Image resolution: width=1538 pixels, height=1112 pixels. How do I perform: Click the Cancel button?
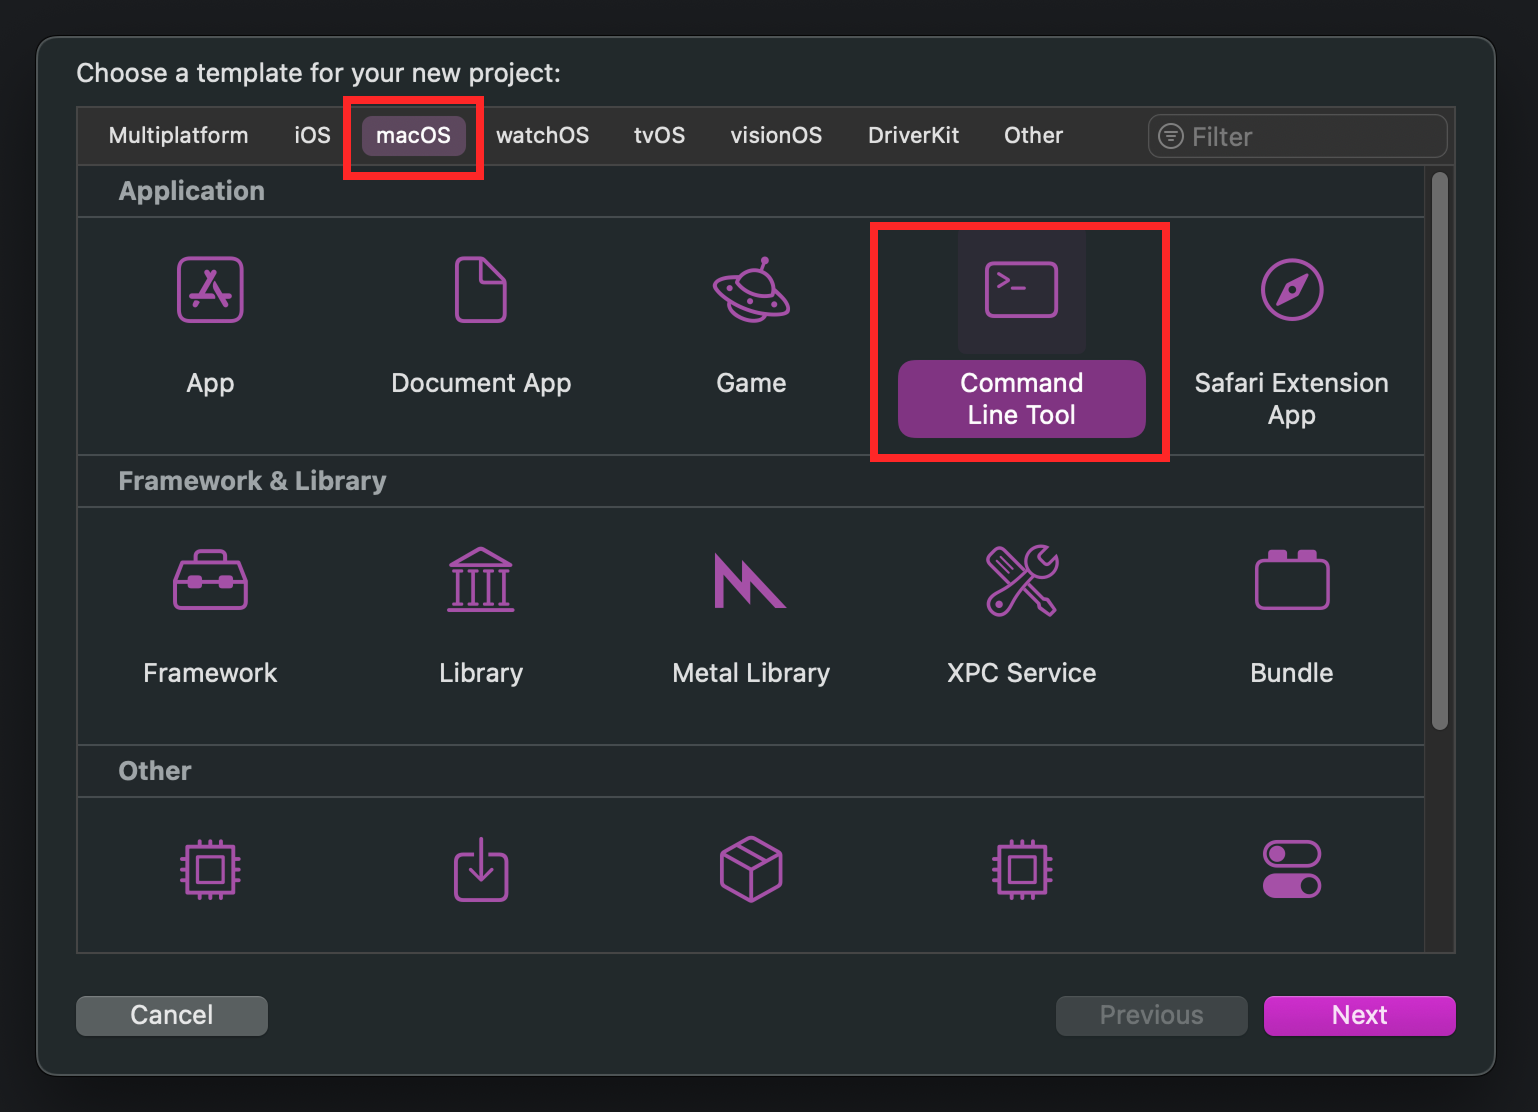pyautogui.click(x=172, y=1015)
